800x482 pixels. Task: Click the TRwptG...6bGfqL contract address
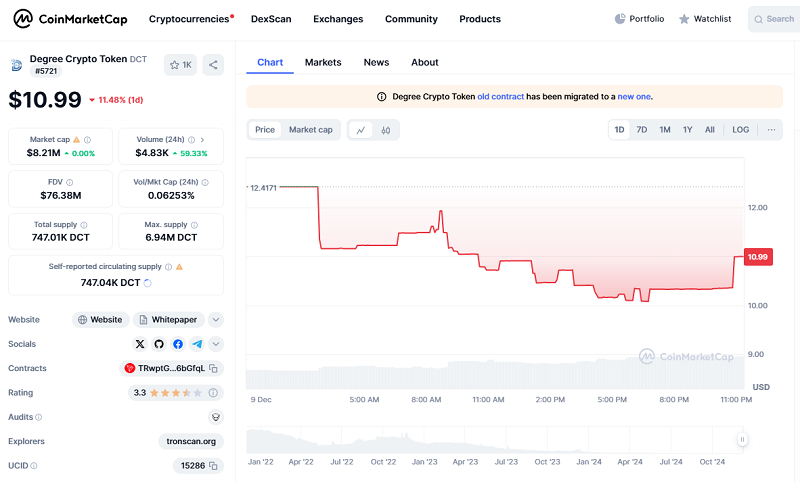(x=171, y=368)
